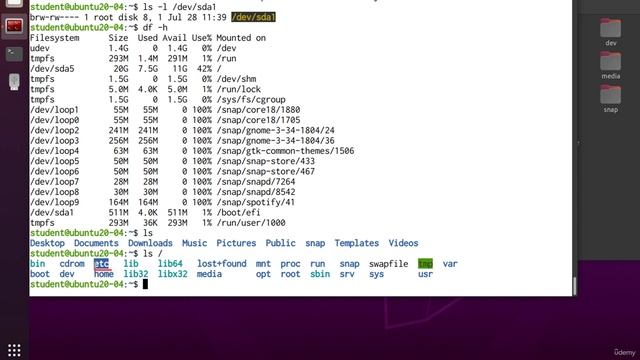The image size is (640, 360).
Task: Open the Terminal icon in the dock
Action: click(x=14, y=53)
